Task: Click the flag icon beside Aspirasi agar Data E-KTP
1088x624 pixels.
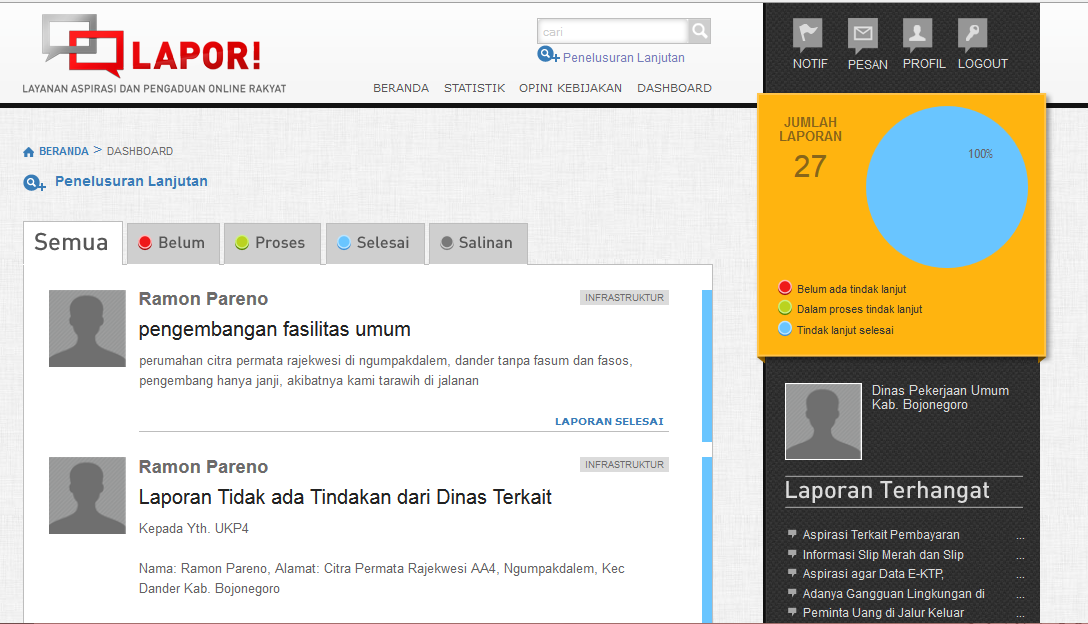Action: point(792,573)
